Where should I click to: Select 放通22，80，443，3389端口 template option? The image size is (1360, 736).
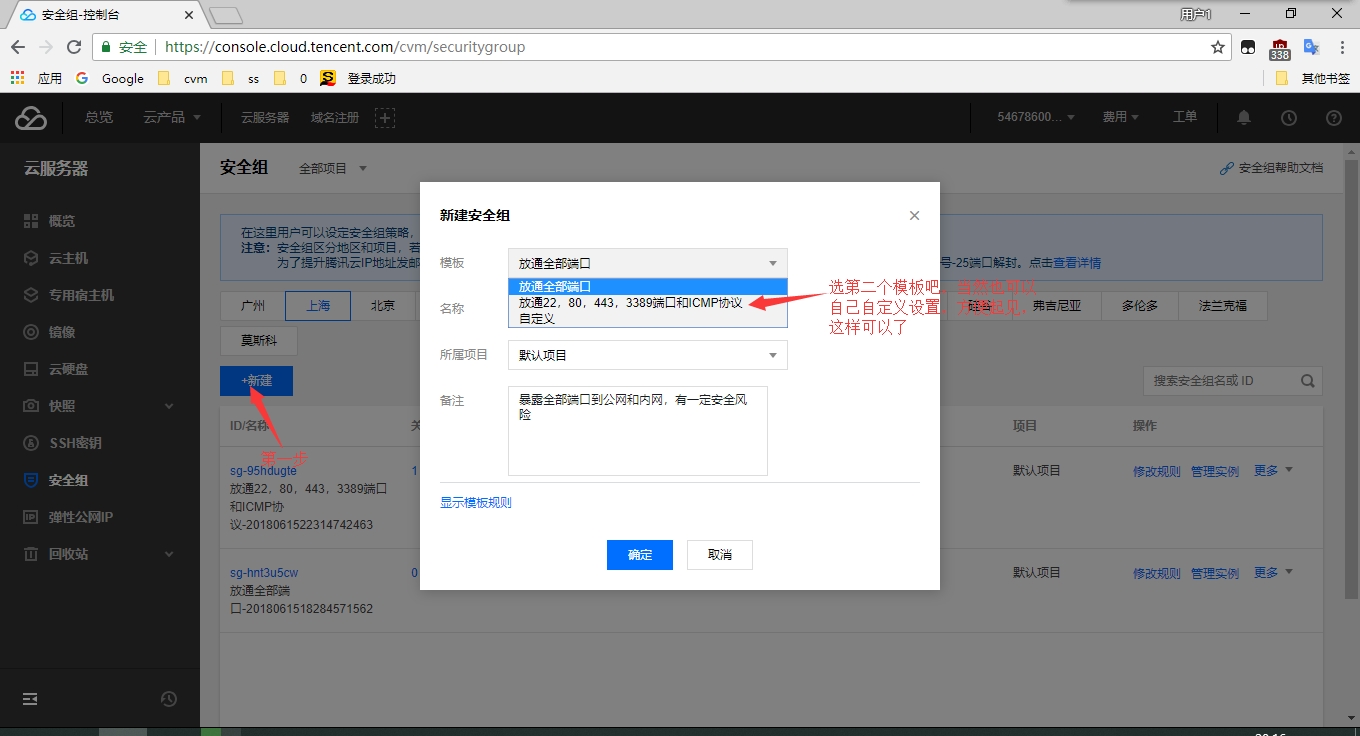click(x=648, y=302)
